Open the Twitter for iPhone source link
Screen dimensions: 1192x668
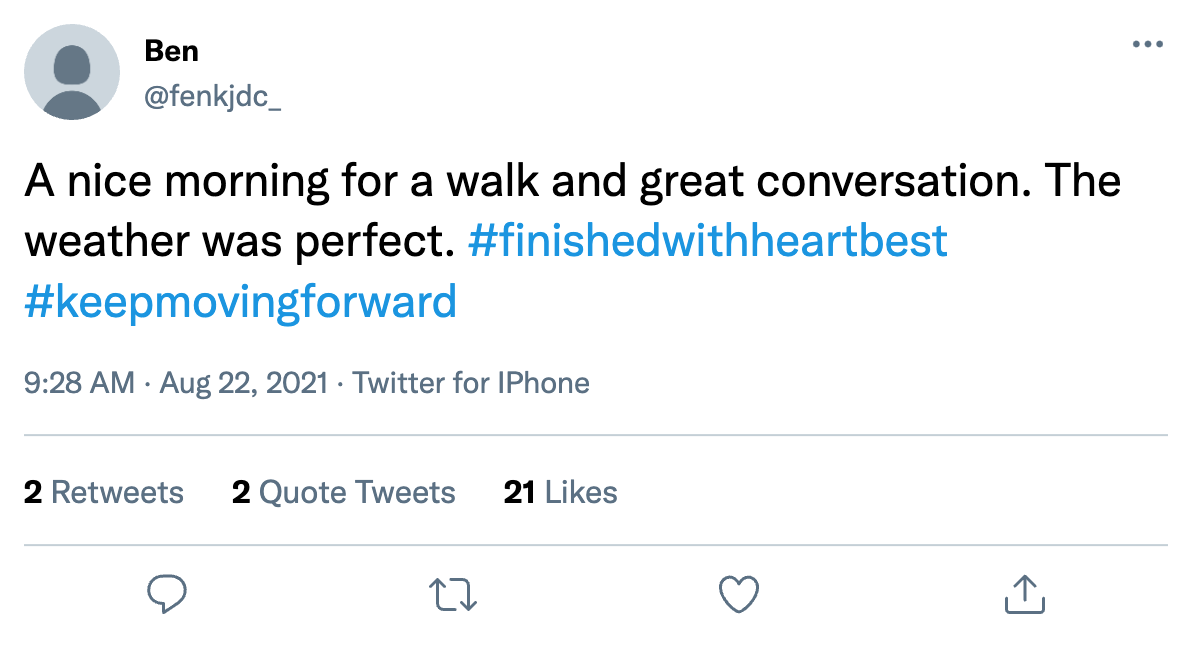pyautogui.click(x=471, y=383)
